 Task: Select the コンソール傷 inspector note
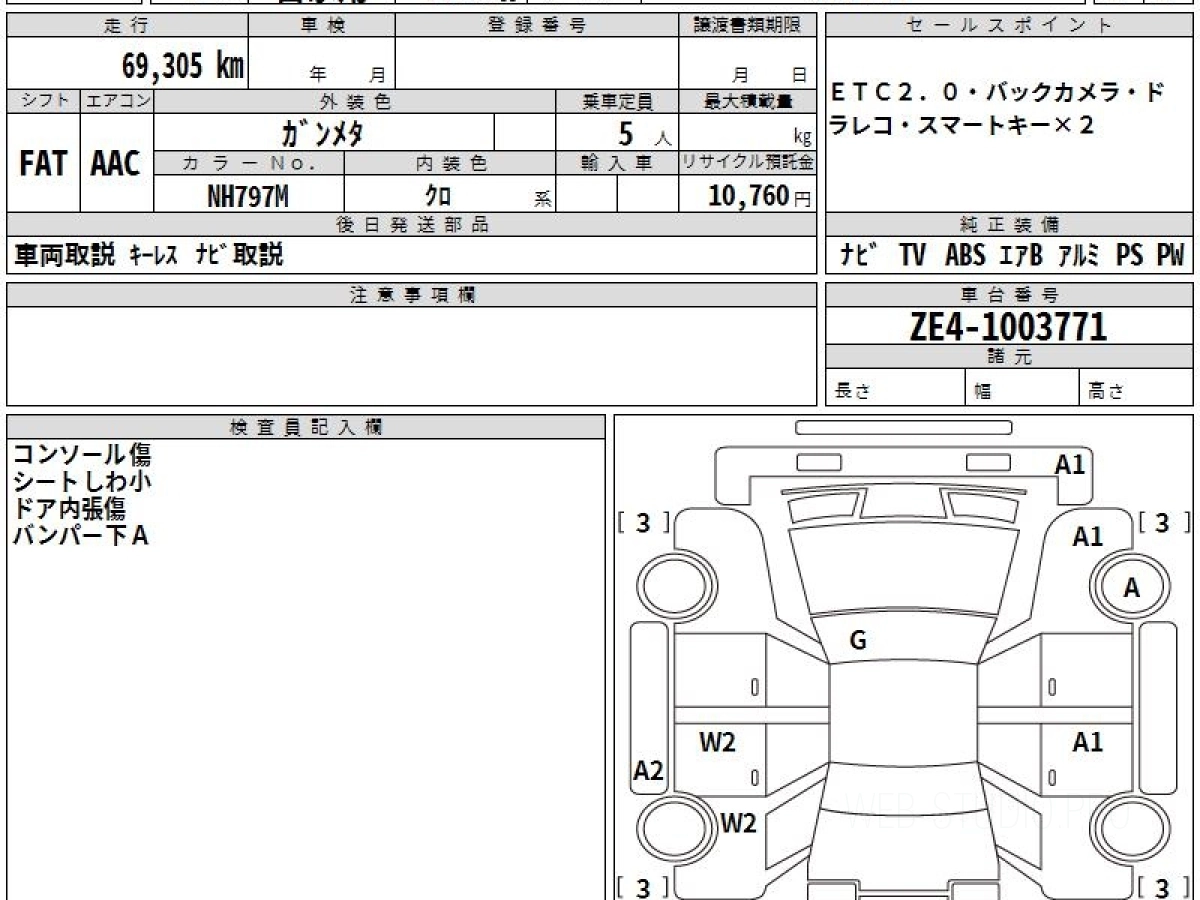pyautogui.click(x=82, y=455)
